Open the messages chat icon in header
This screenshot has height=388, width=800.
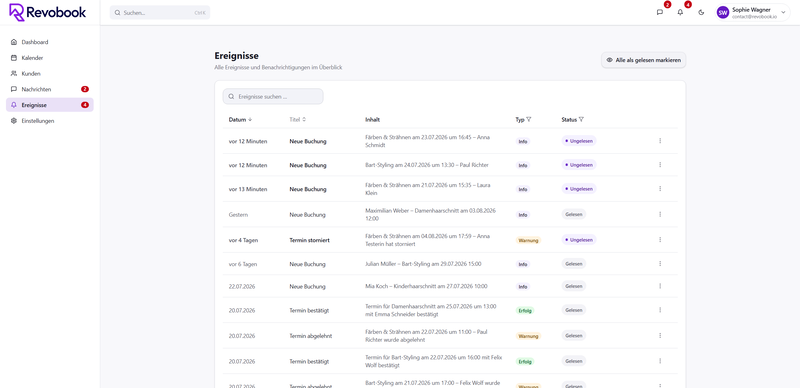(660, 12)
